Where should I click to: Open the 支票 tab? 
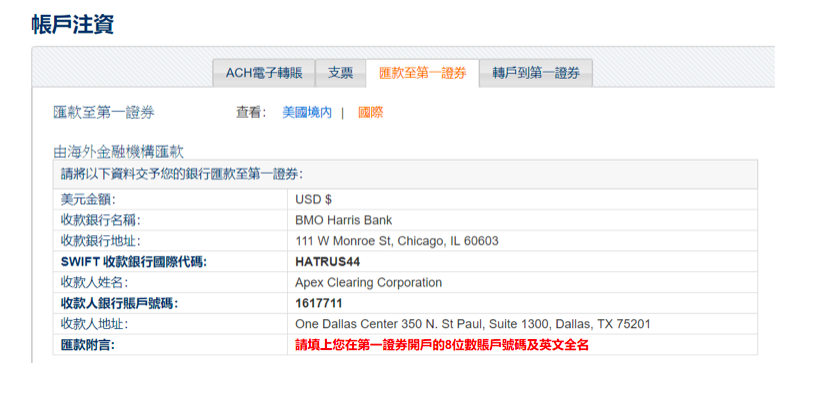[341, 72]
